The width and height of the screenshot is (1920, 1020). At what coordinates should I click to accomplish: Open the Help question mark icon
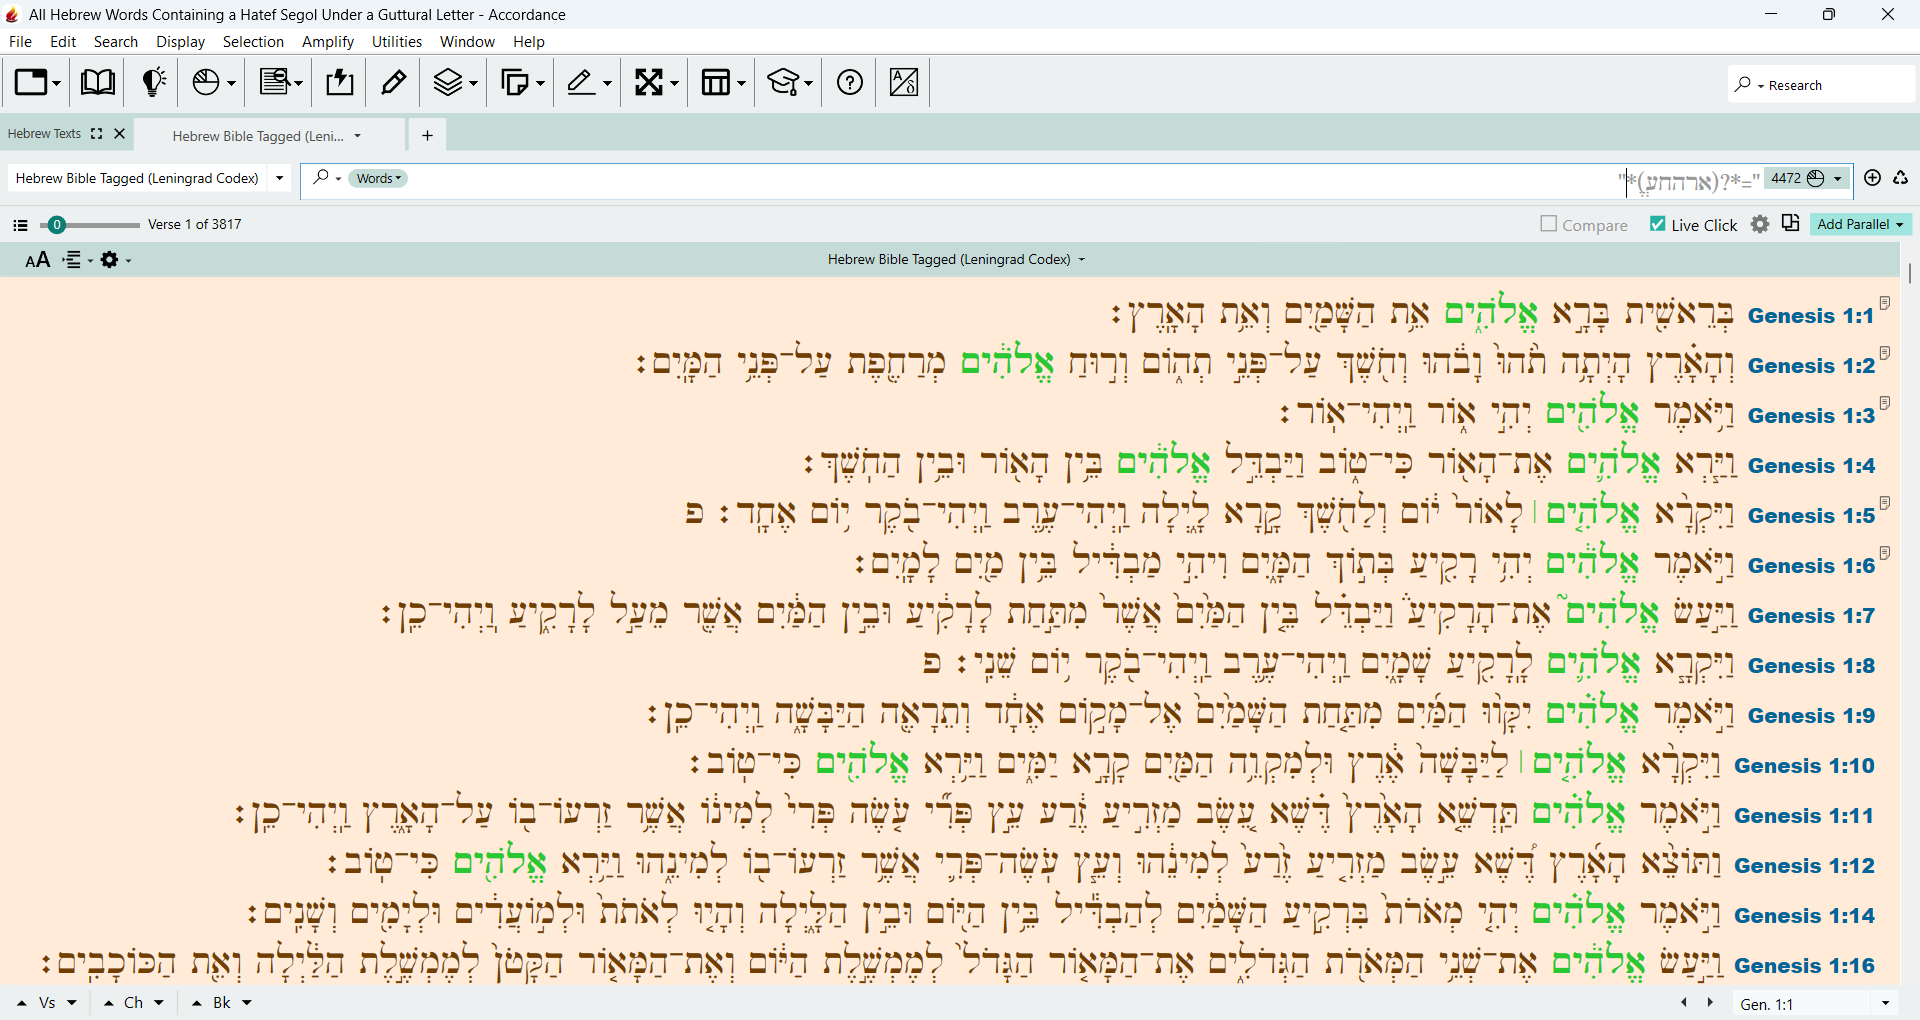point(850,82)
